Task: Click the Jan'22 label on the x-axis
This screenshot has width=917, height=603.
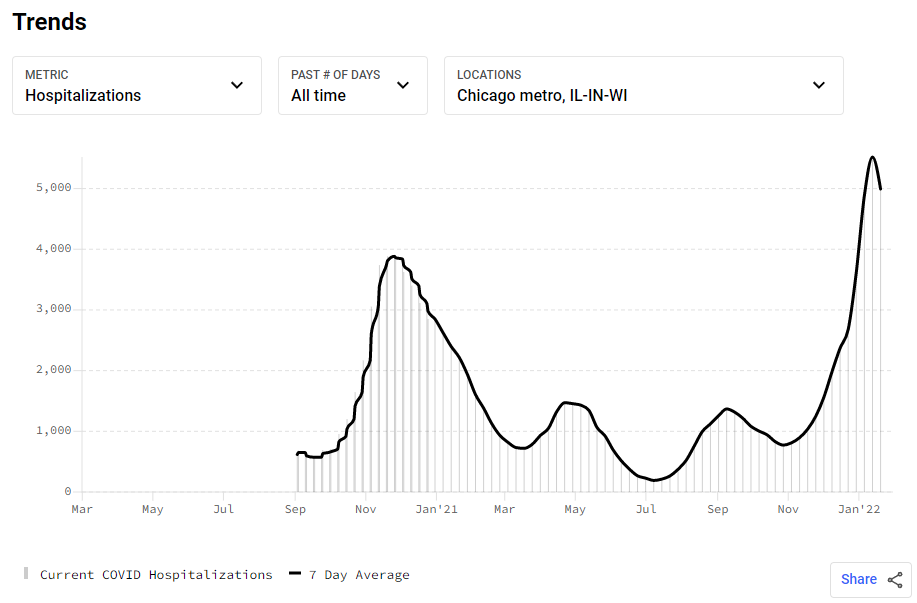Action: point(858,509)
